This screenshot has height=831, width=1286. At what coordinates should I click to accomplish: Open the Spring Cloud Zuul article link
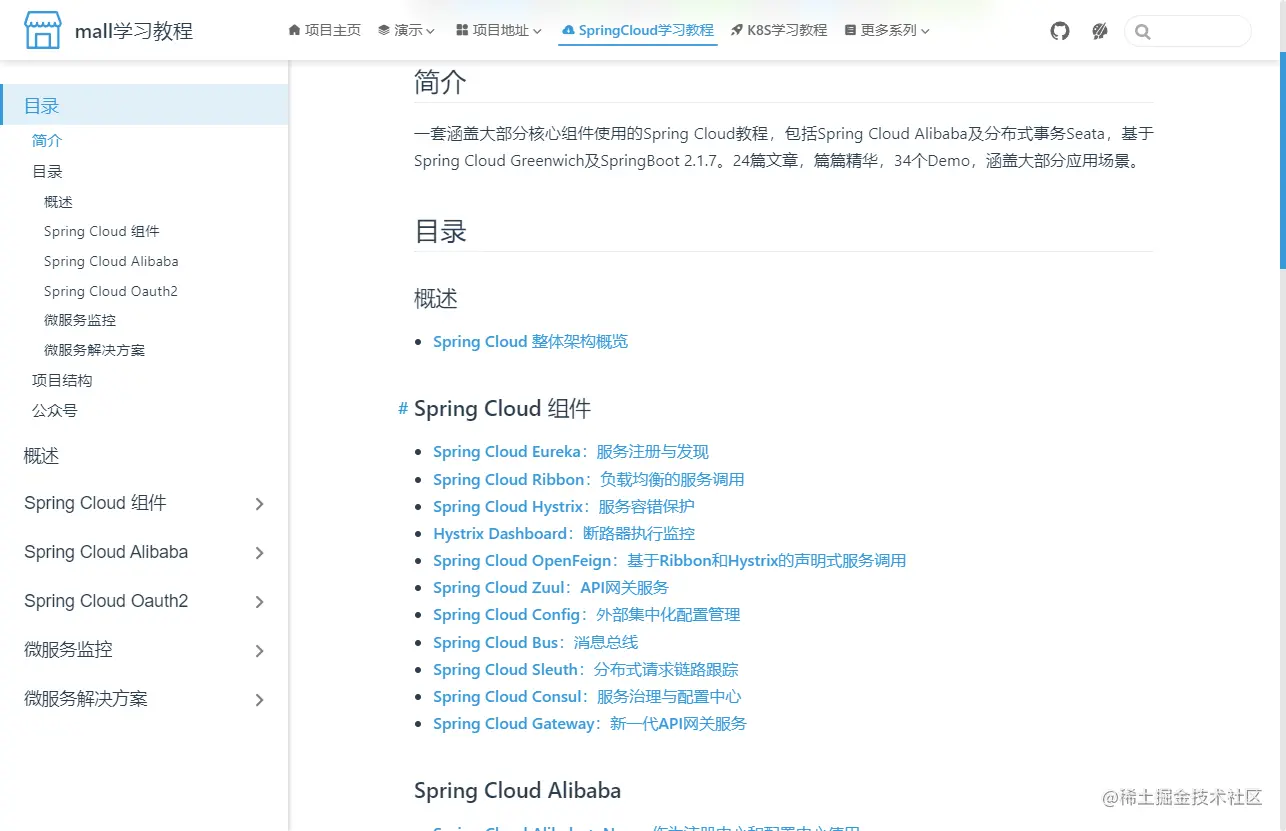[551, 588]
